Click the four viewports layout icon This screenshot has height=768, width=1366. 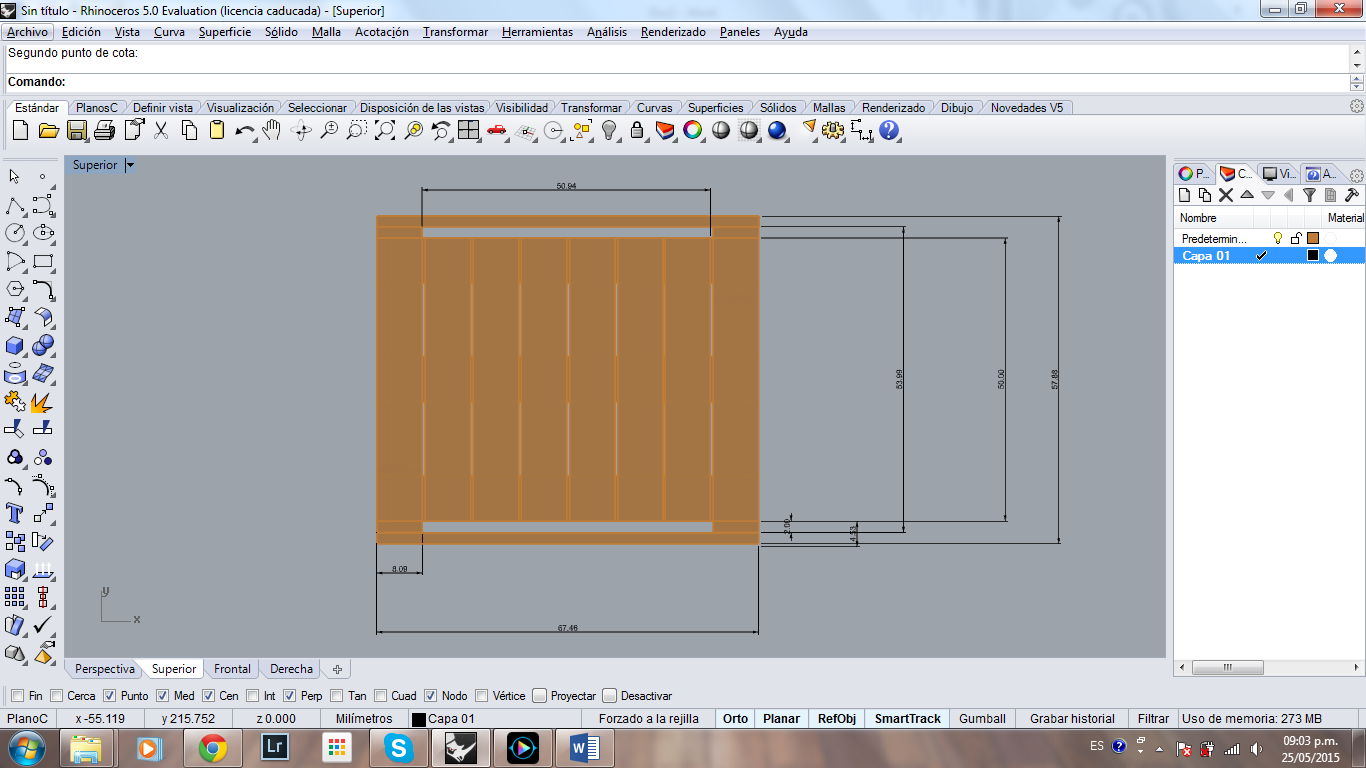(x=469, y=130)
